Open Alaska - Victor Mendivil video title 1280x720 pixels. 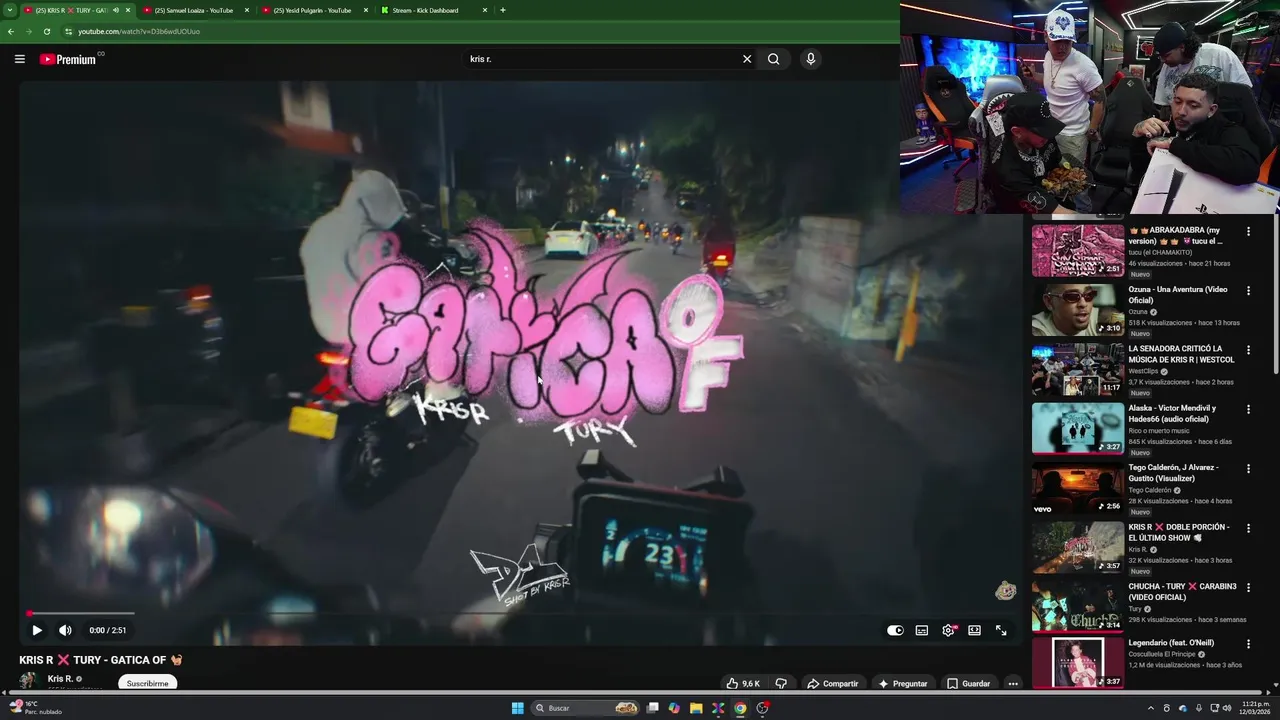tap(1172, 413)
